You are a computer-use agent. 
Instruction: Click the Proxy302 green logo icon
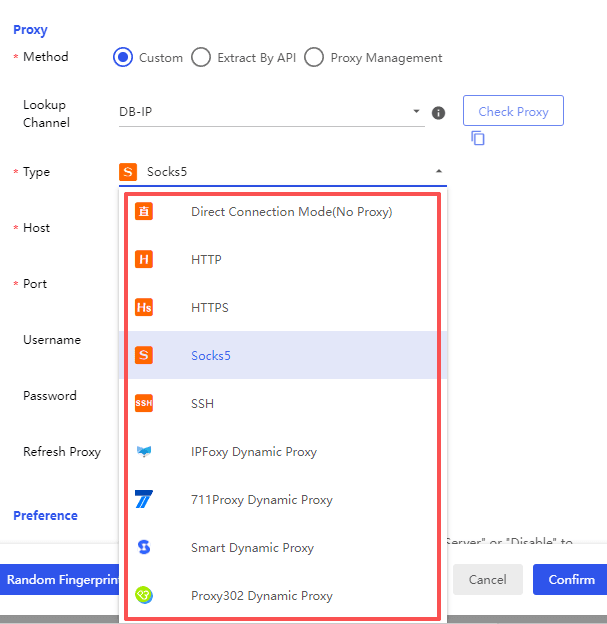pyautogui.click(x=144, y=595)
